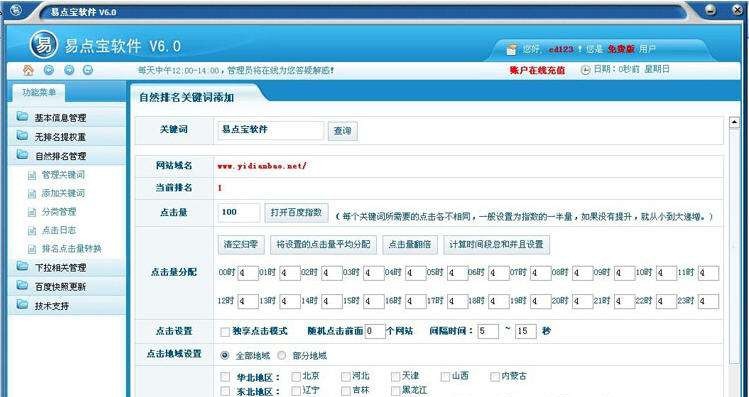
Task: Click the clock icon beside 日期
Action: [x=586, y=70]
